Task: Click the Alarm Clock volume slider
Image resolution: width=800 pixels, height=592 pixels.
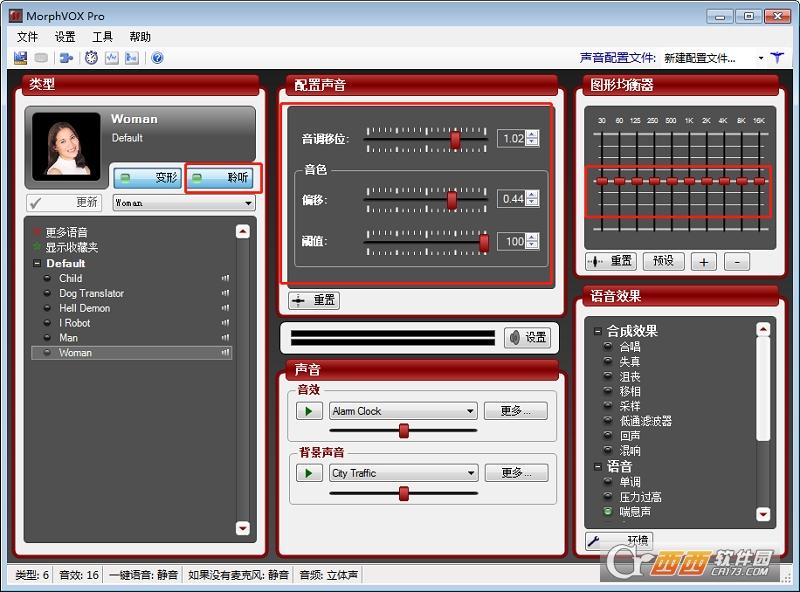Action: [404, 431]
